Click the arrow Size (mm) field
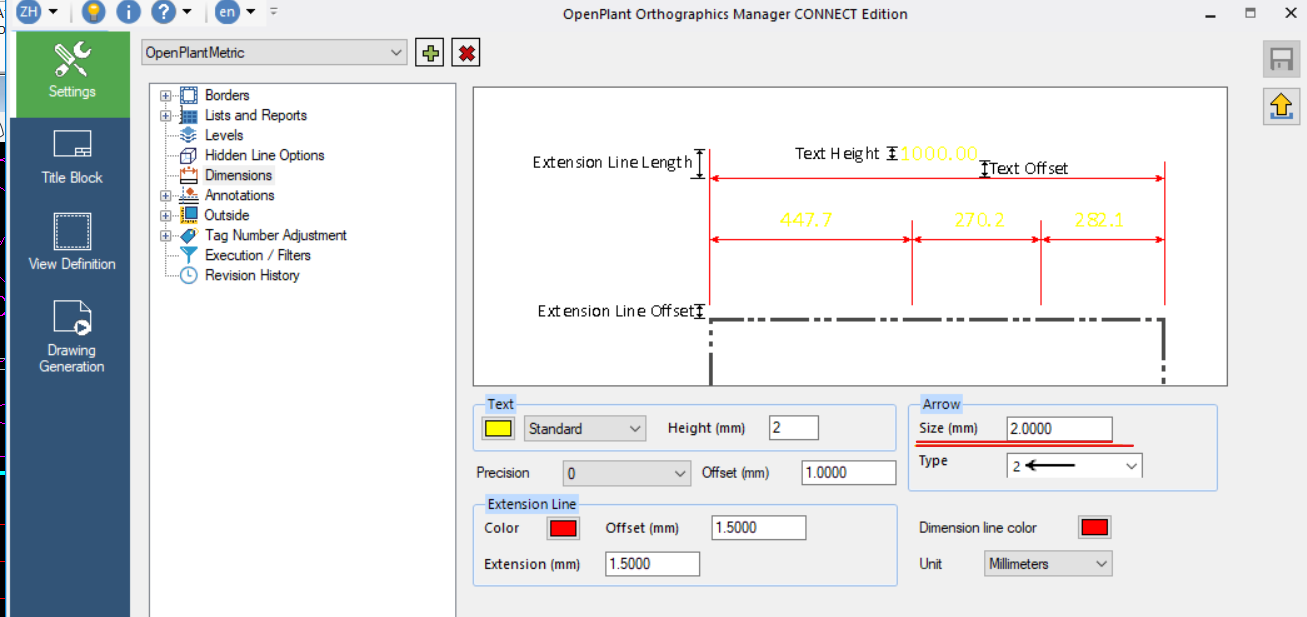The width and height of the screenshot is (1307, 617). (x=1059, y=429)
